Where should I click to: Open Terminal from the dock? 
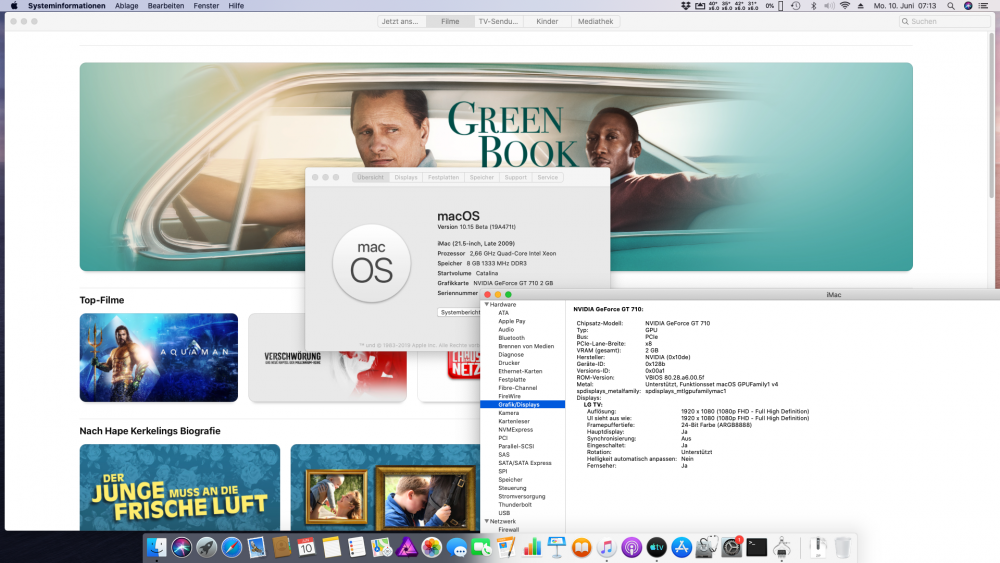tap(757, 547)
